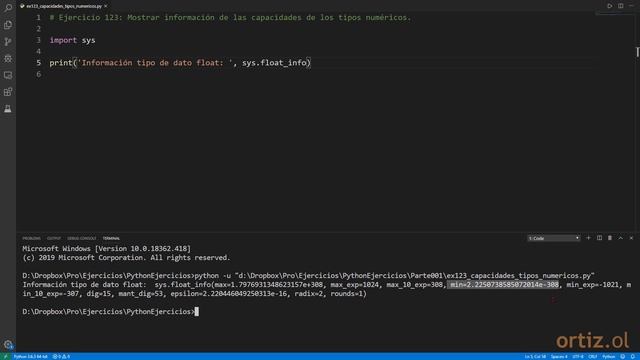Click line number 3 in the gutter
The width and height of the screenshot is (640, 360).
click(x=38, y=40)
